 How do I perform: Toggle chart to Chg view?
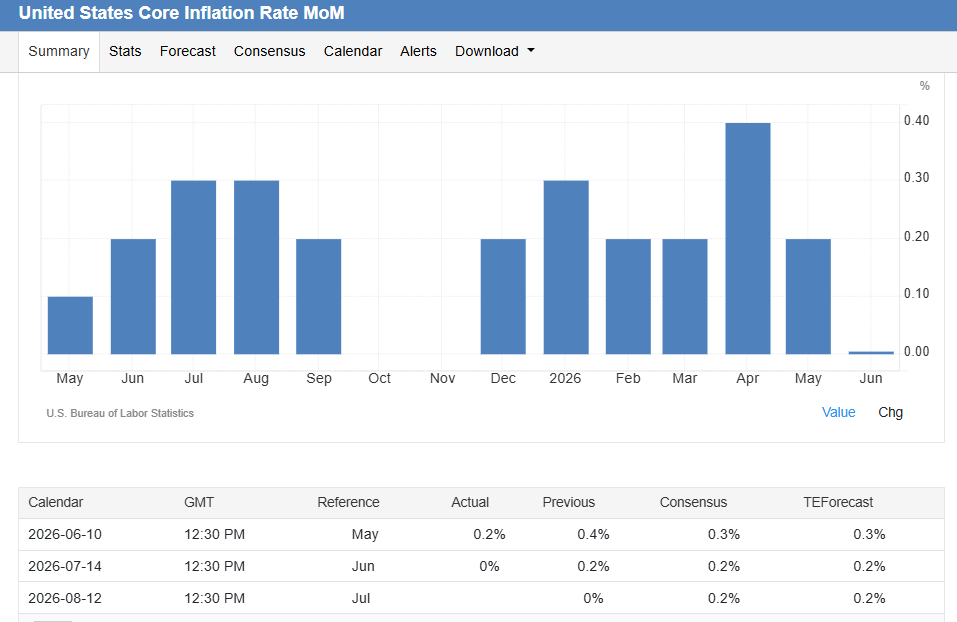(x=890, y=413)
